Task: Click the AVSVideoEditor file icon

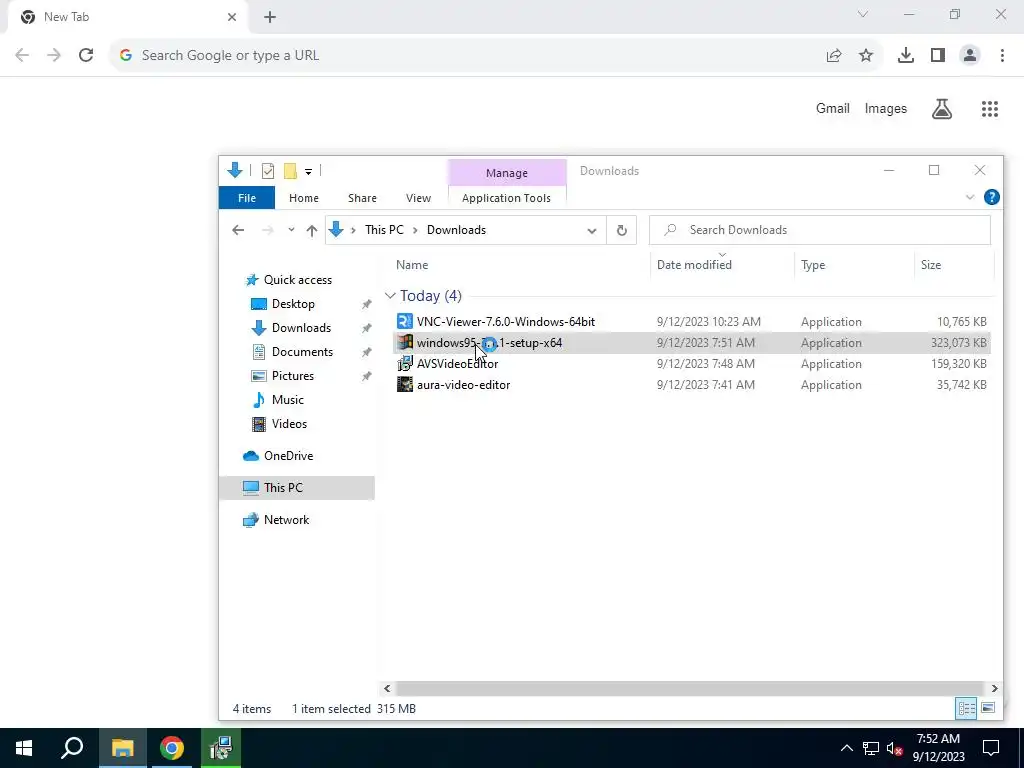Action: click(x=405, y=364)
